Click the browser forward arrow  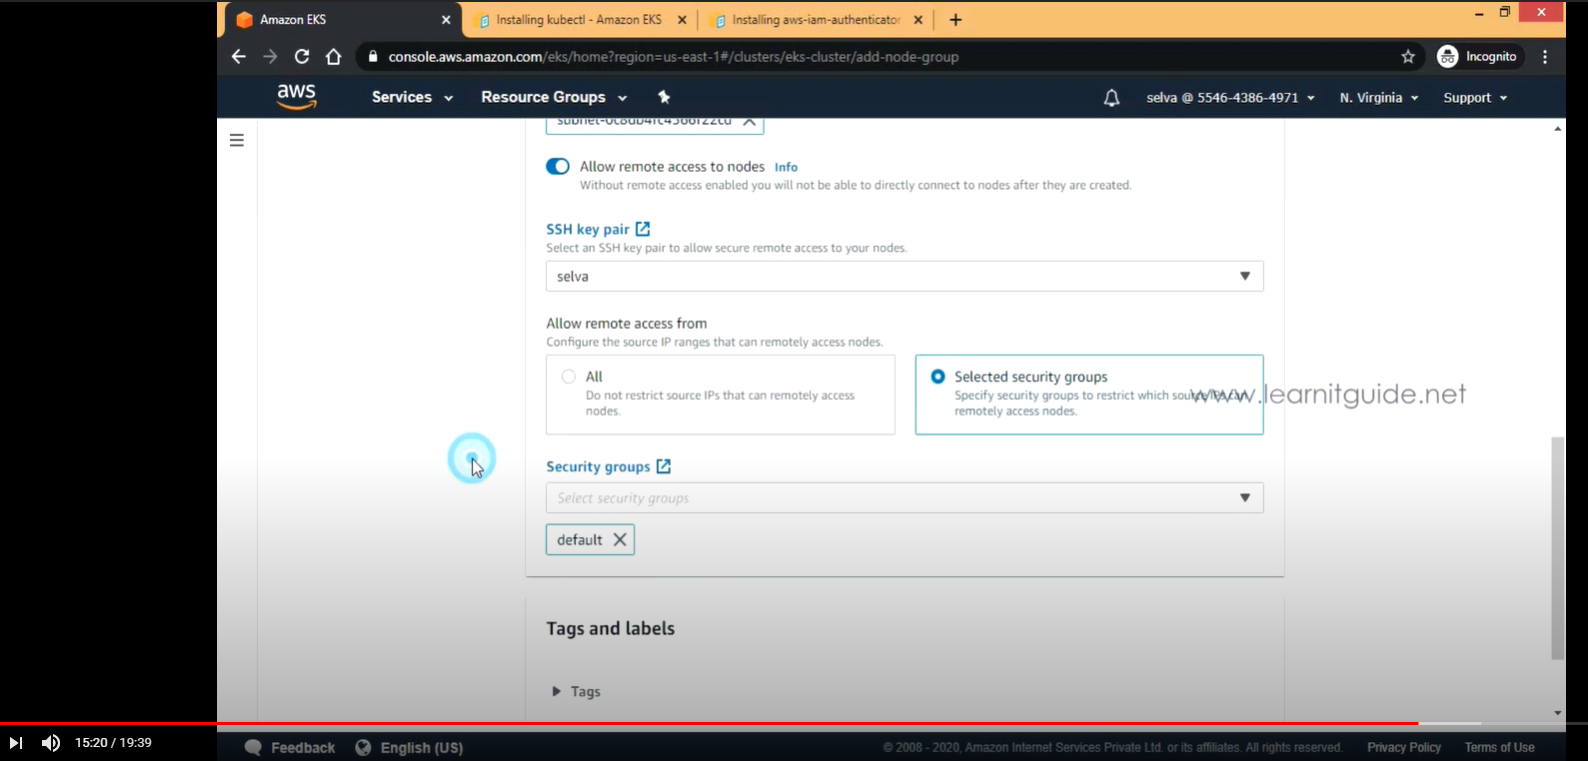270,57
